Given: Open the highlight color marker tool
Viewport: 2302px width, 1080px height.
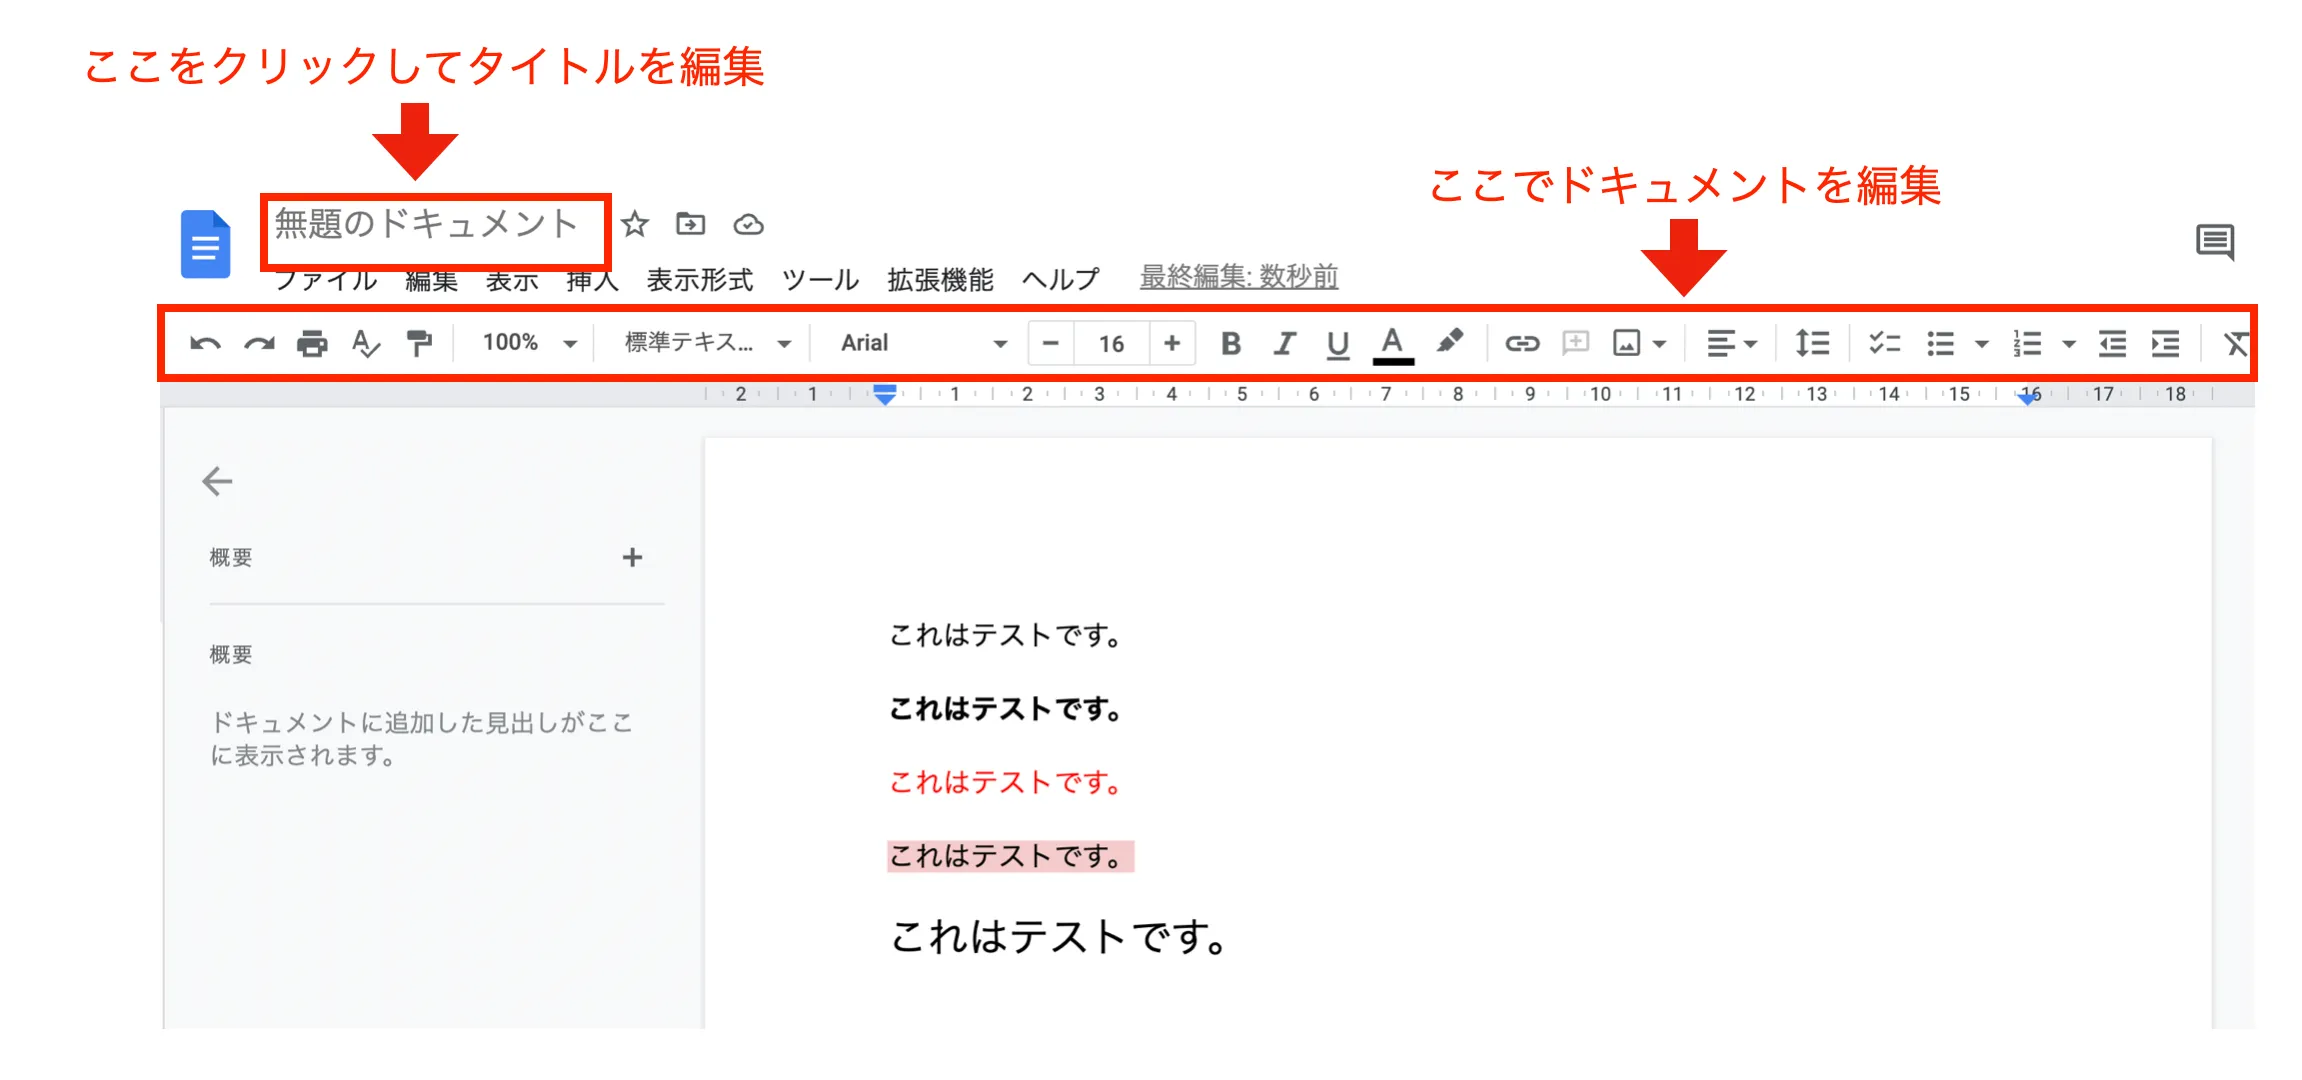Looking at the screenshot, I should (x=1449, y=342).
